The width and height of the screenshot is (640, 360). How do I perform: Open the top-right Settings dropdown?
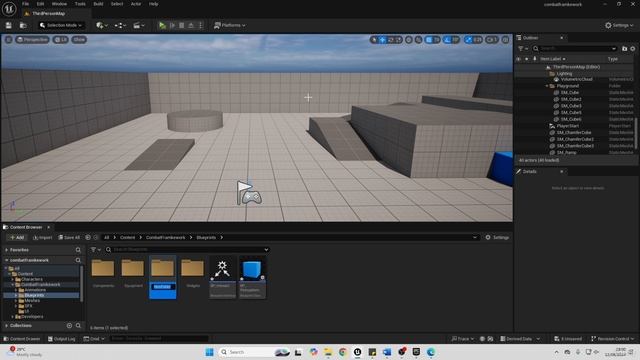click(619, 25)
